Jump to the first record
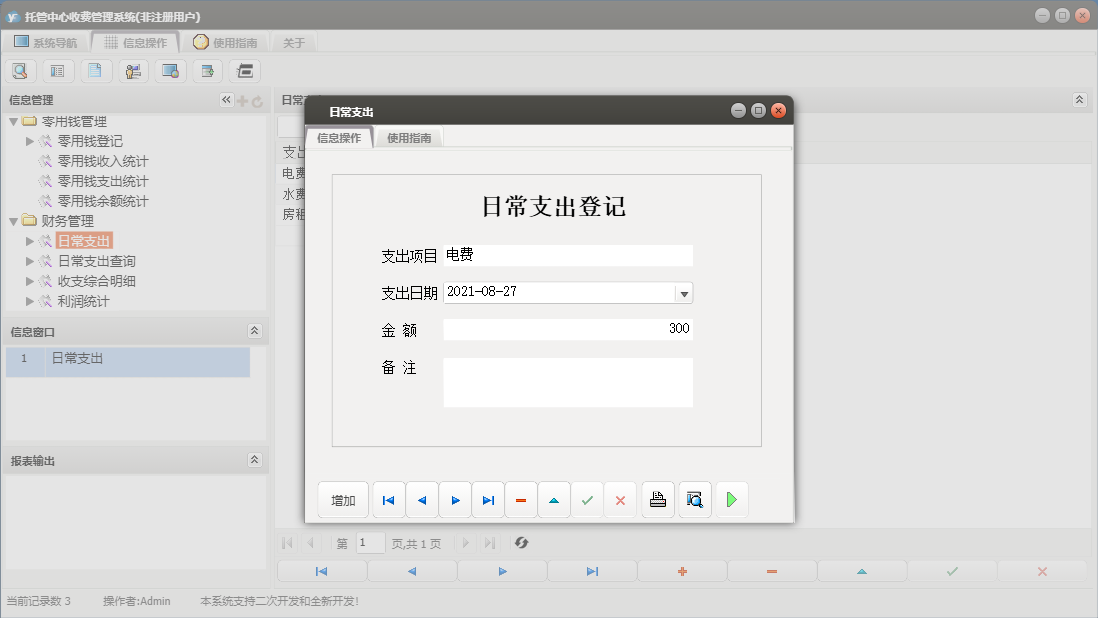 pyautogui.click(x=388, y=500)
